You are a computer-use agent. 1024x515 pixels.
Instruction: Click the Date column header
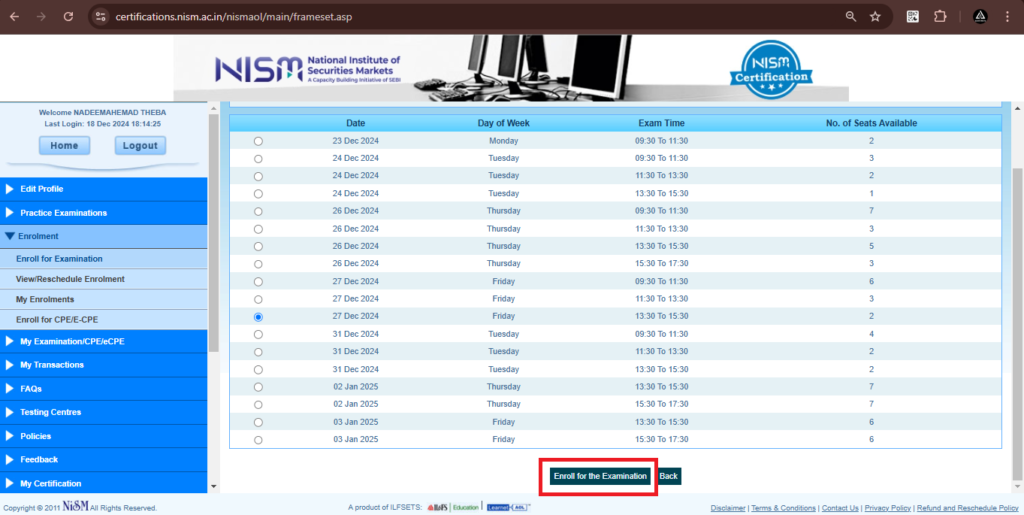click(x=356, y=123)
